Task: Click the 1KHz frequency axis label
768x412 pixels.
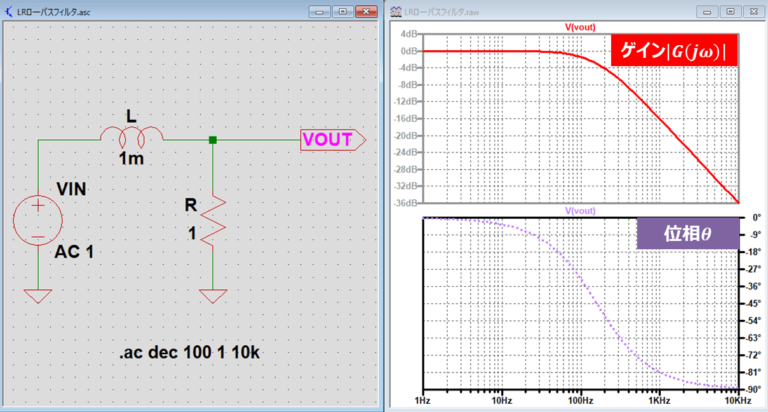Action: coord(660,401)
